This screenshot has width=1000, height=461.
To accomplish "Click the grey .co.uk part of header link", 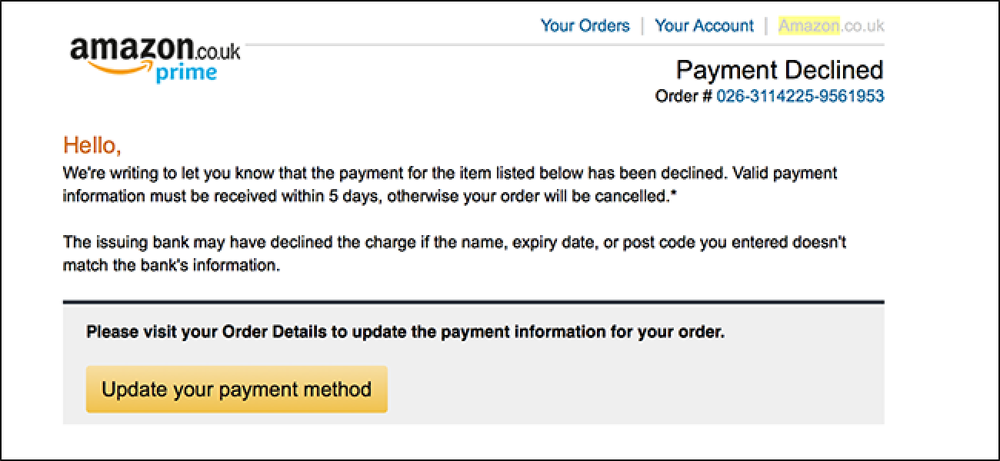I will coord(862,26).
